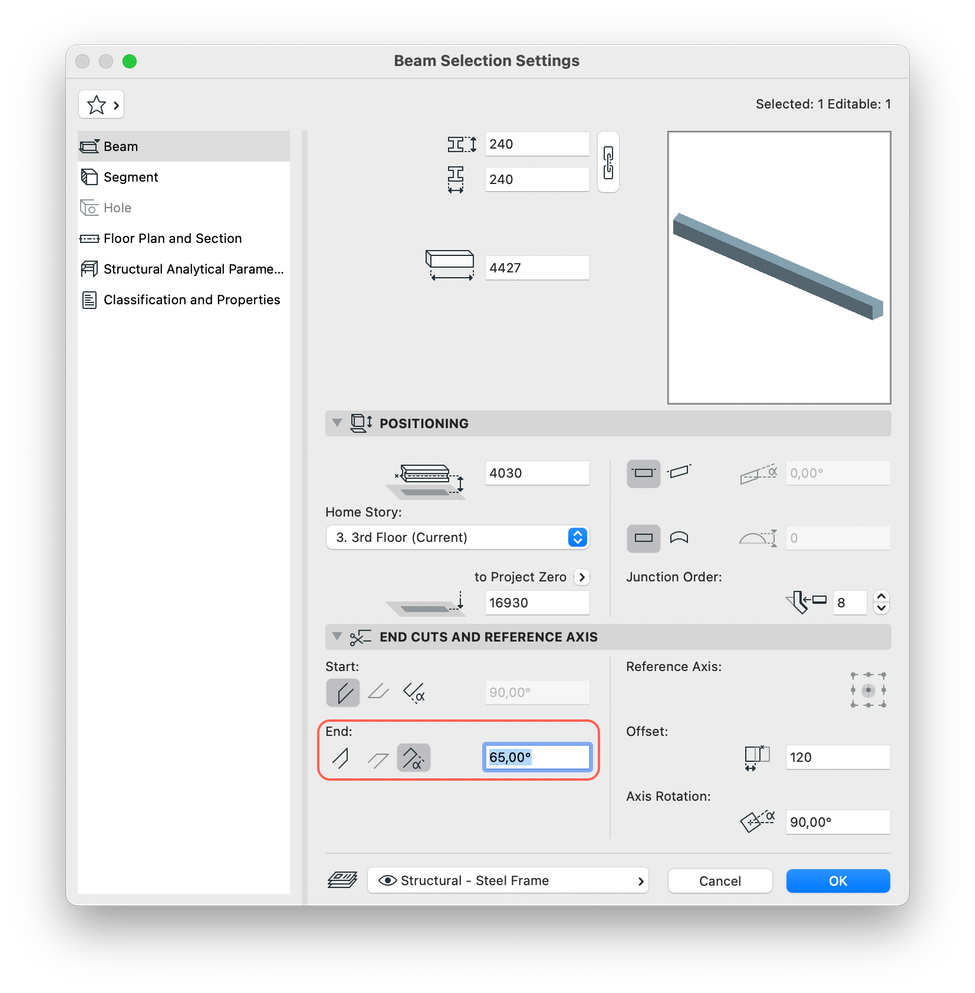Open the Segment settings page
The height and width of the screenshot is (993, 975).
point(184,177)
